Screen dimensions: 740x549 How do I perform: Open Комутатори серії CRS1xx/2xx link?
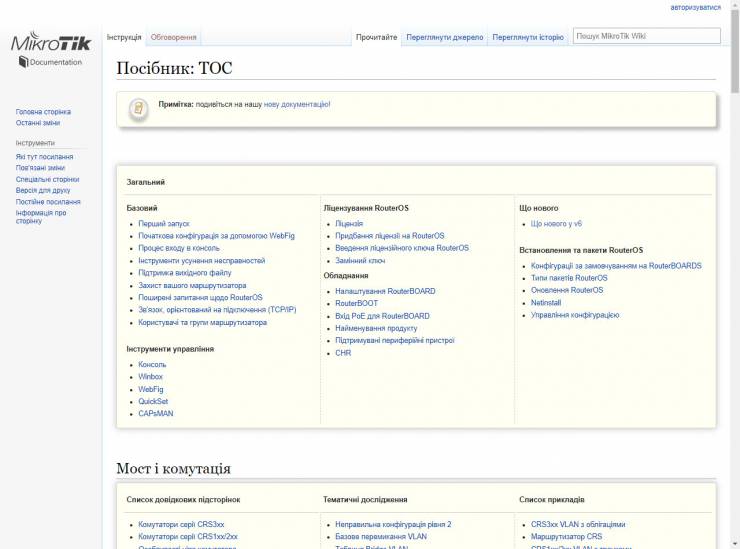coord(188,537)
